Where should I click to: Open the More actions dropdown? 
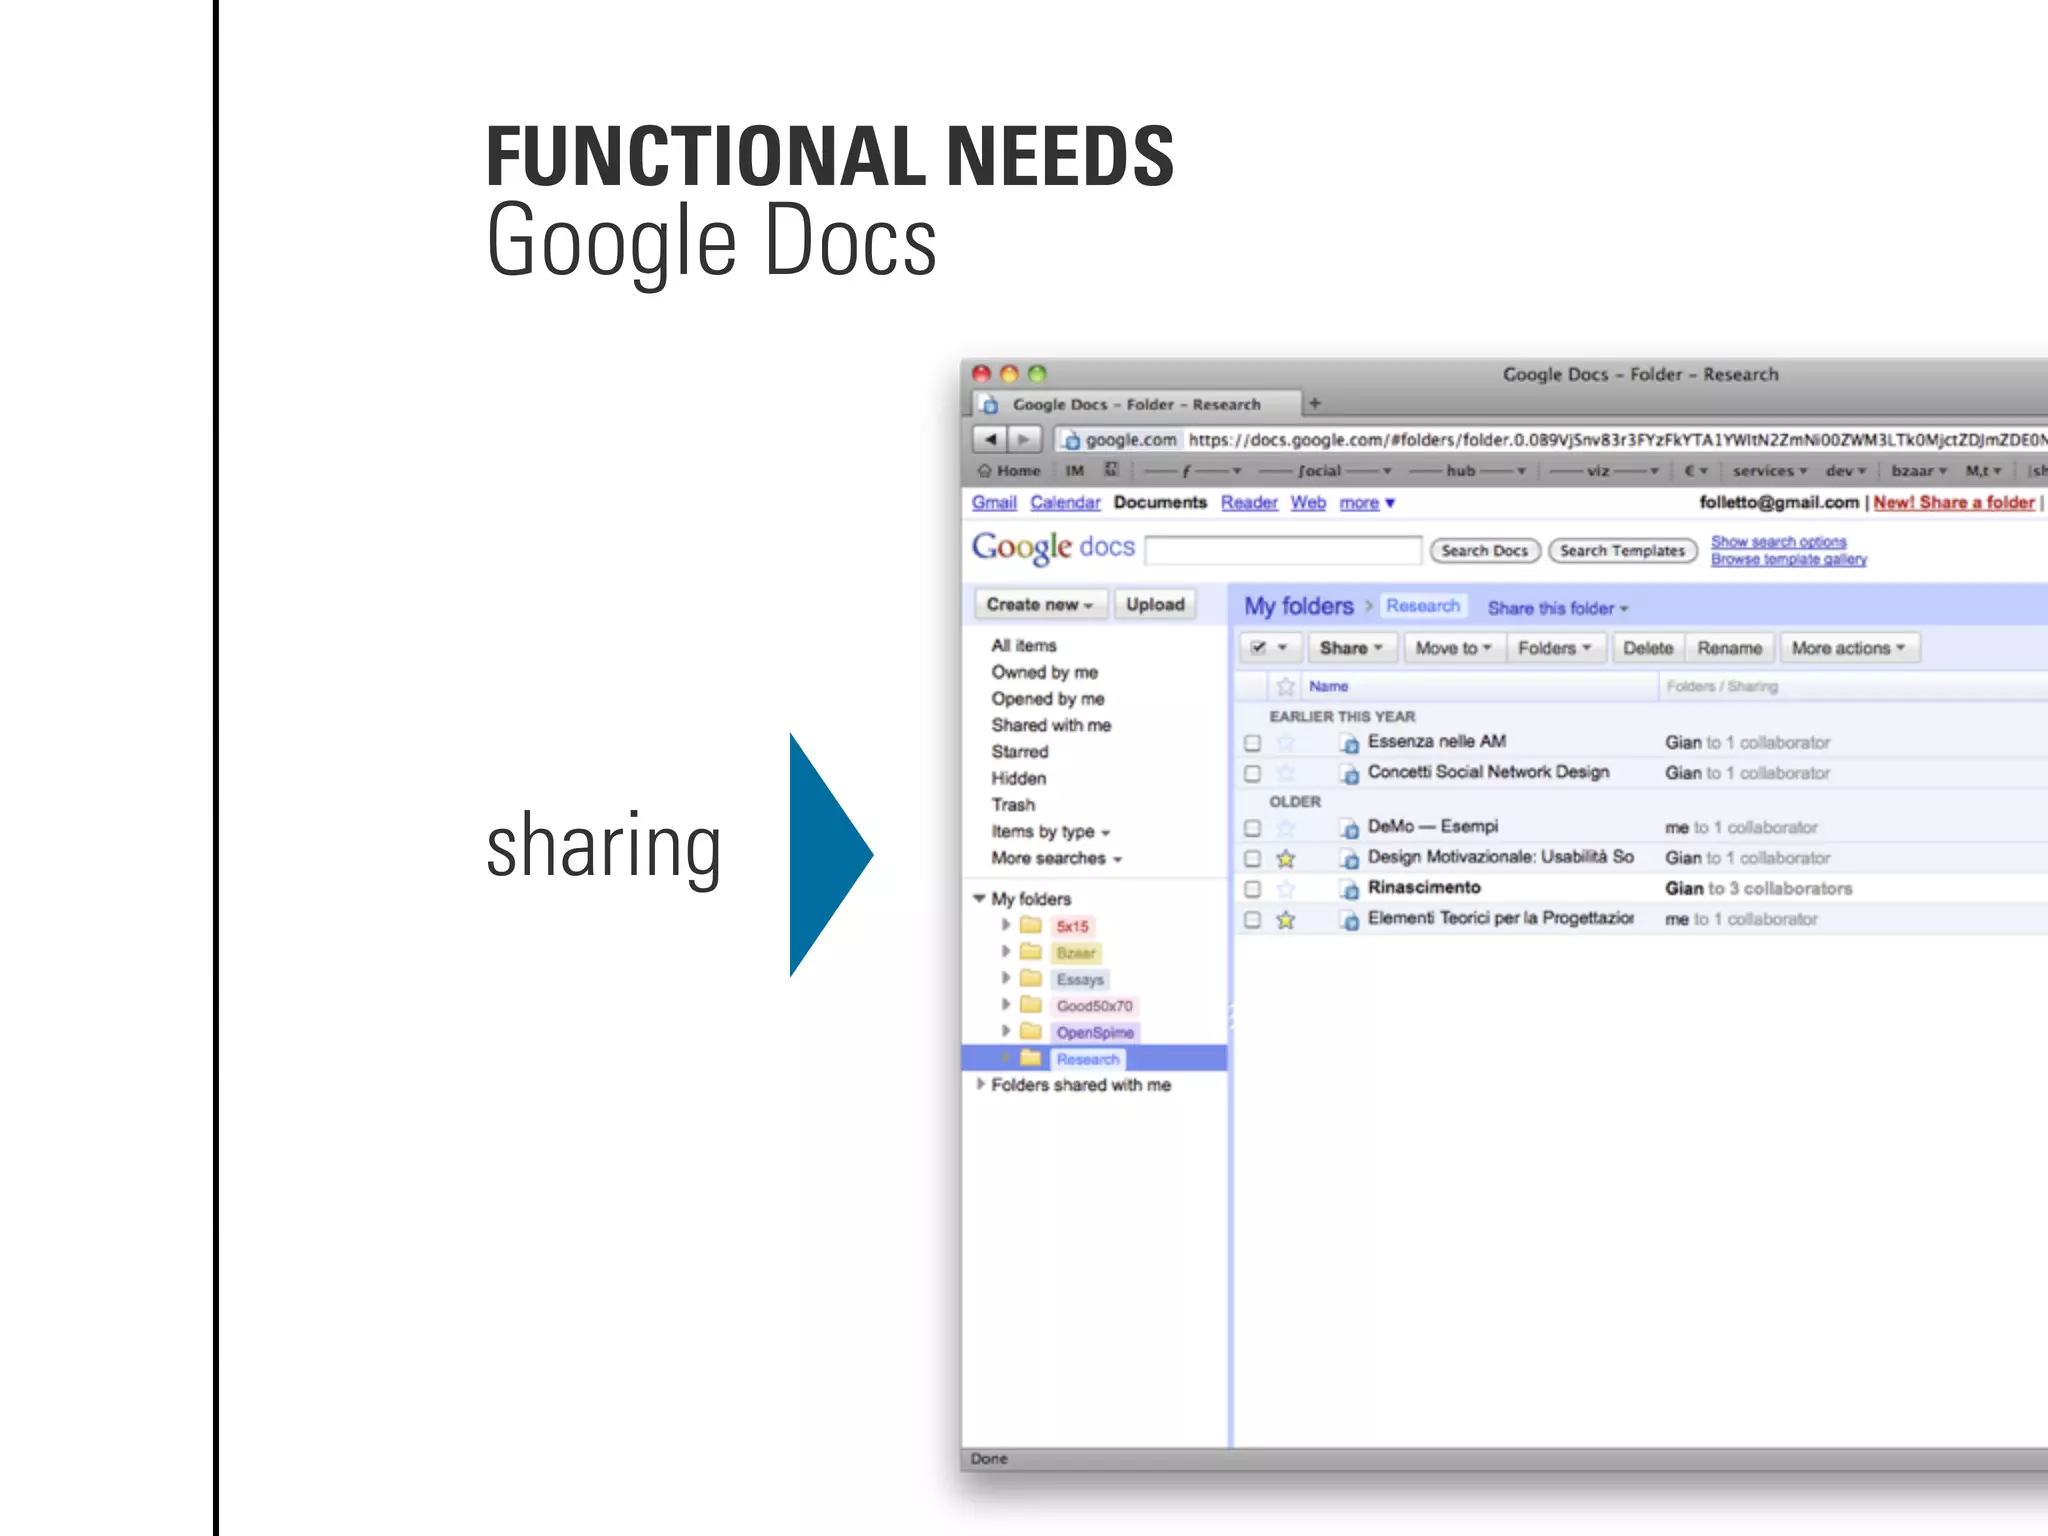1849,648
